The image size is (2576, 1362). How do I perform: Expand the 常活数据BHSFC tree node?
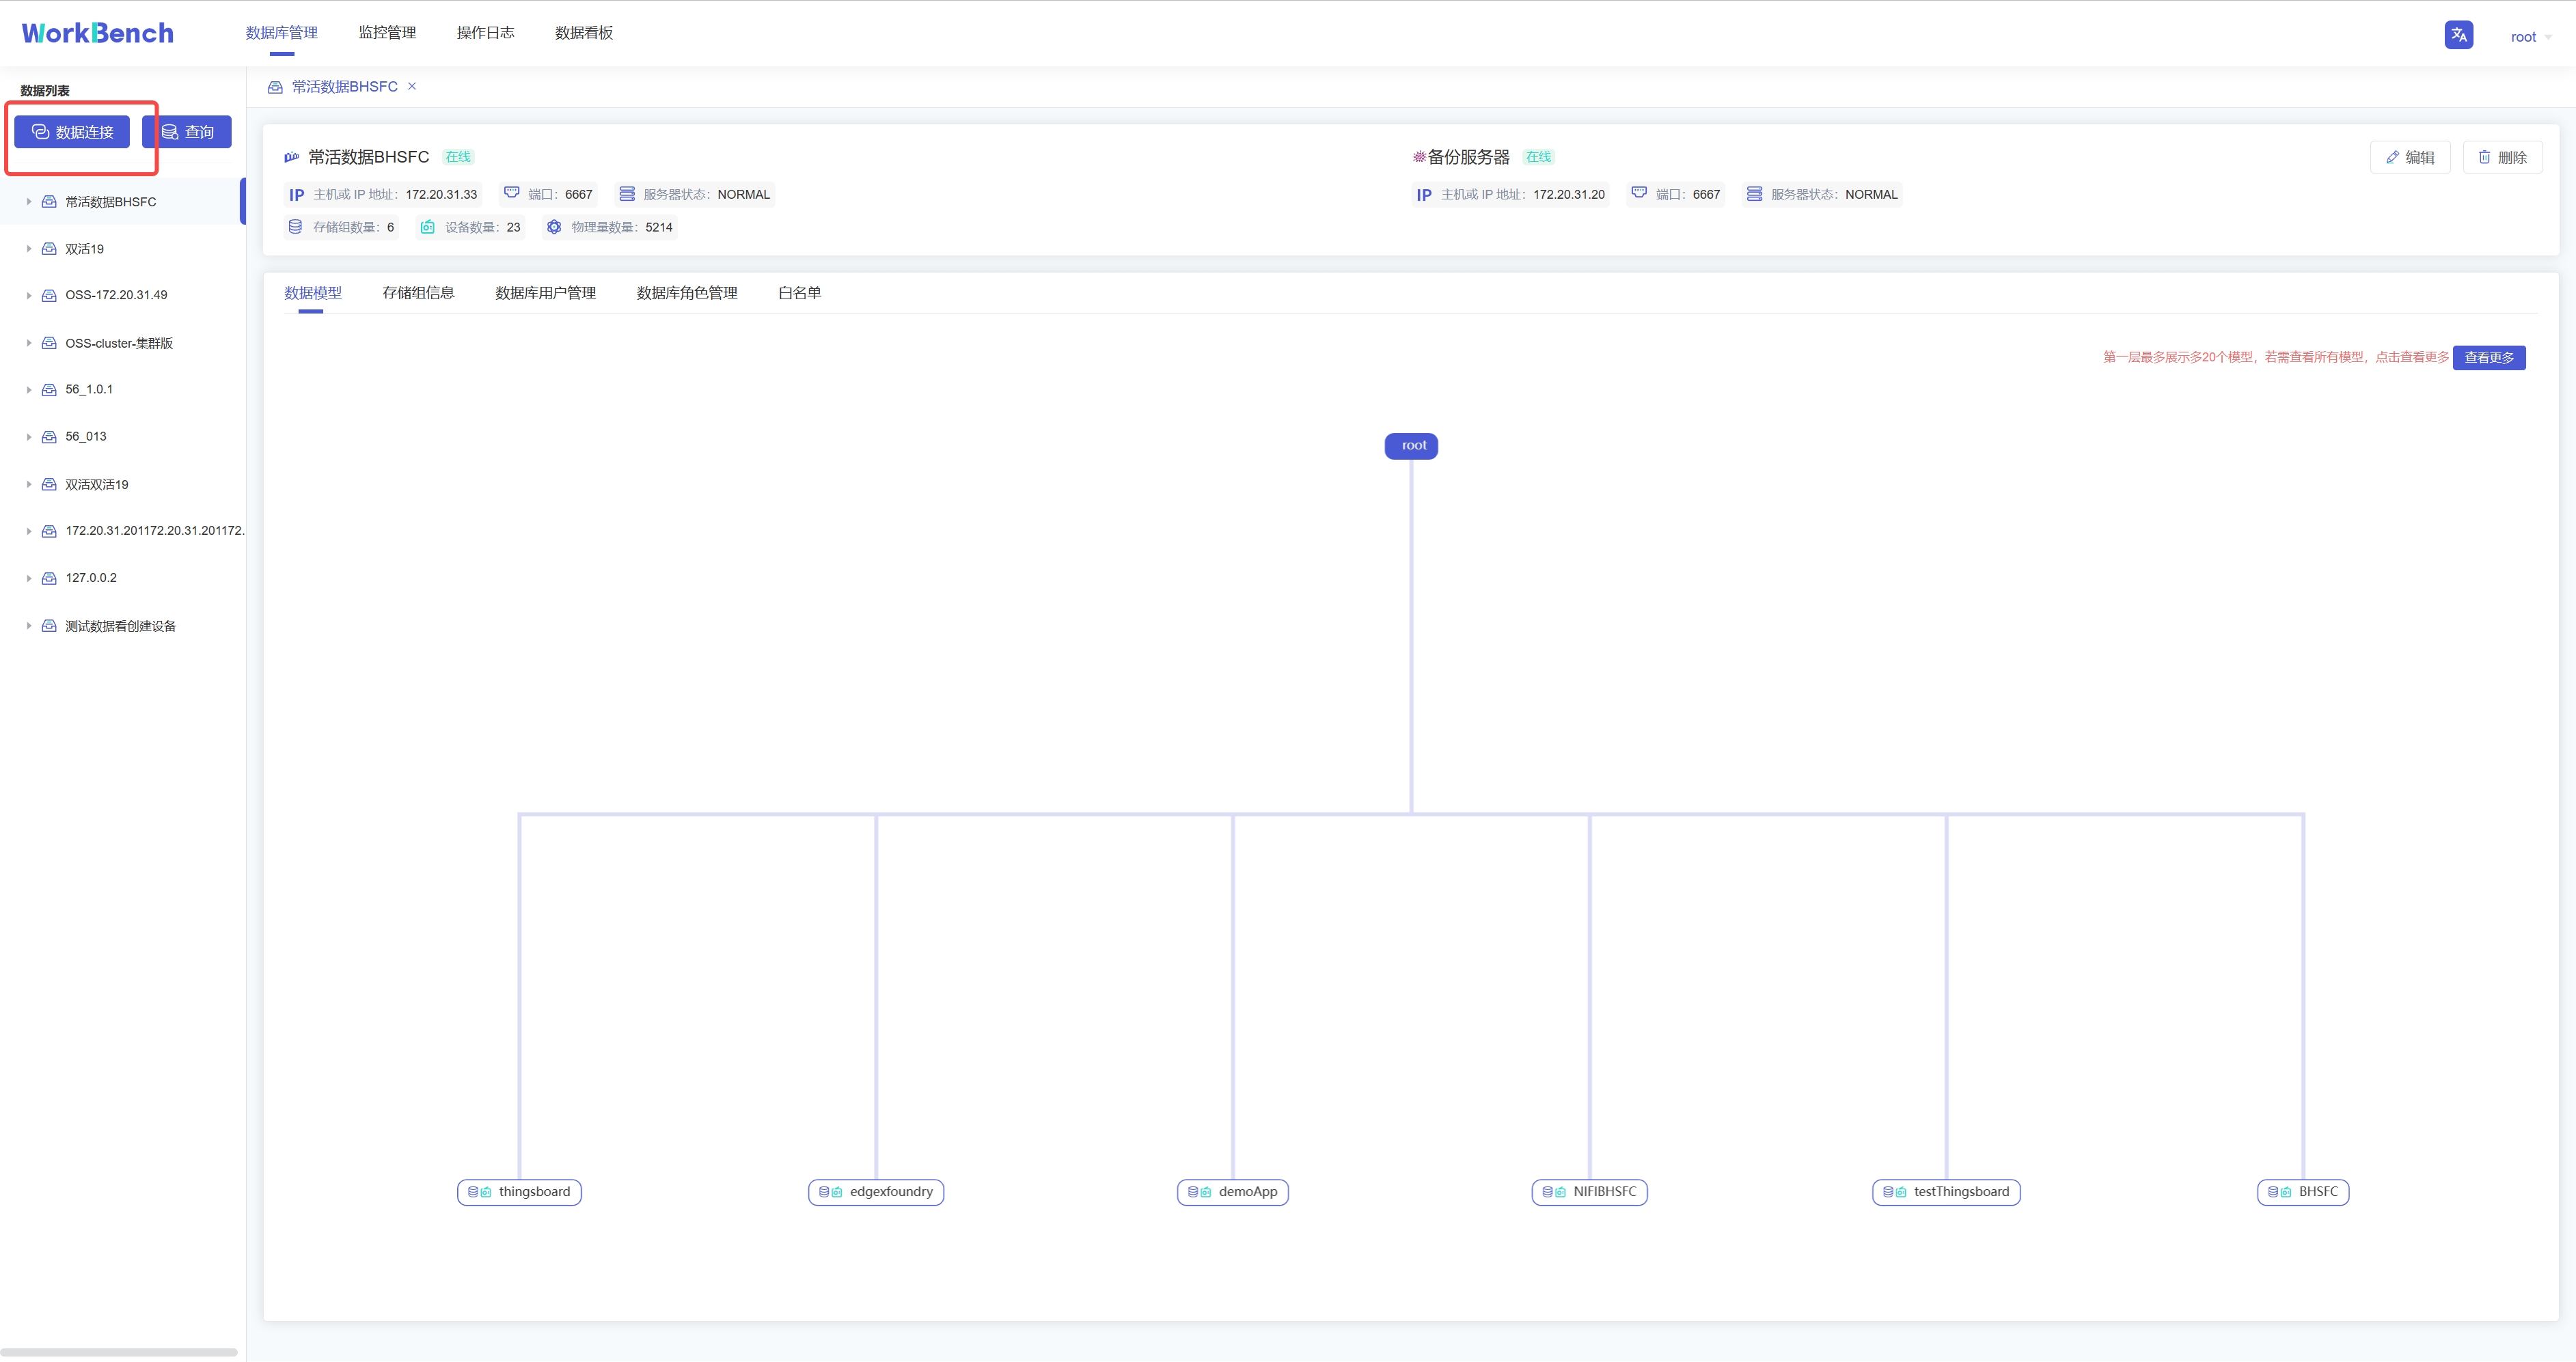pos(29,202)
